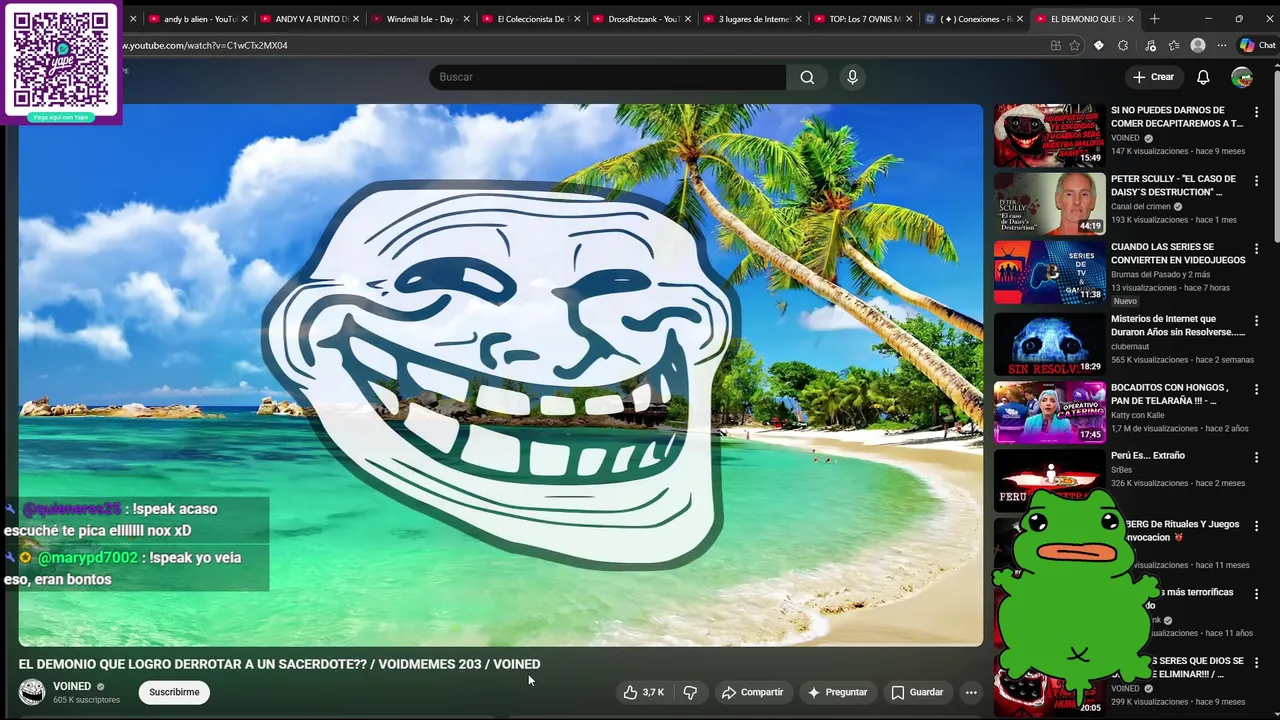This screenshot has width=1280, height=720.
Task: Close the 'TOP: Los 7 OVNIS' tab
Action: pyautogui.click(x=910, y=19)
